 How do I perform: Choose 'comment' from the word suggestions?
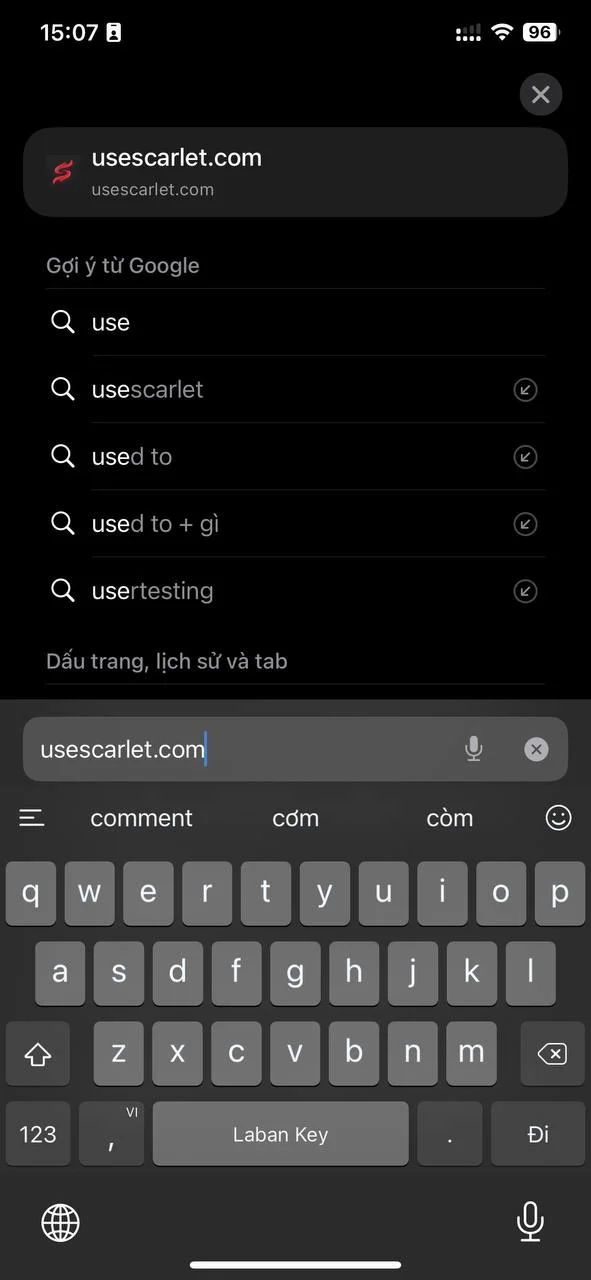pyautogui.click(x=141, y=818)
